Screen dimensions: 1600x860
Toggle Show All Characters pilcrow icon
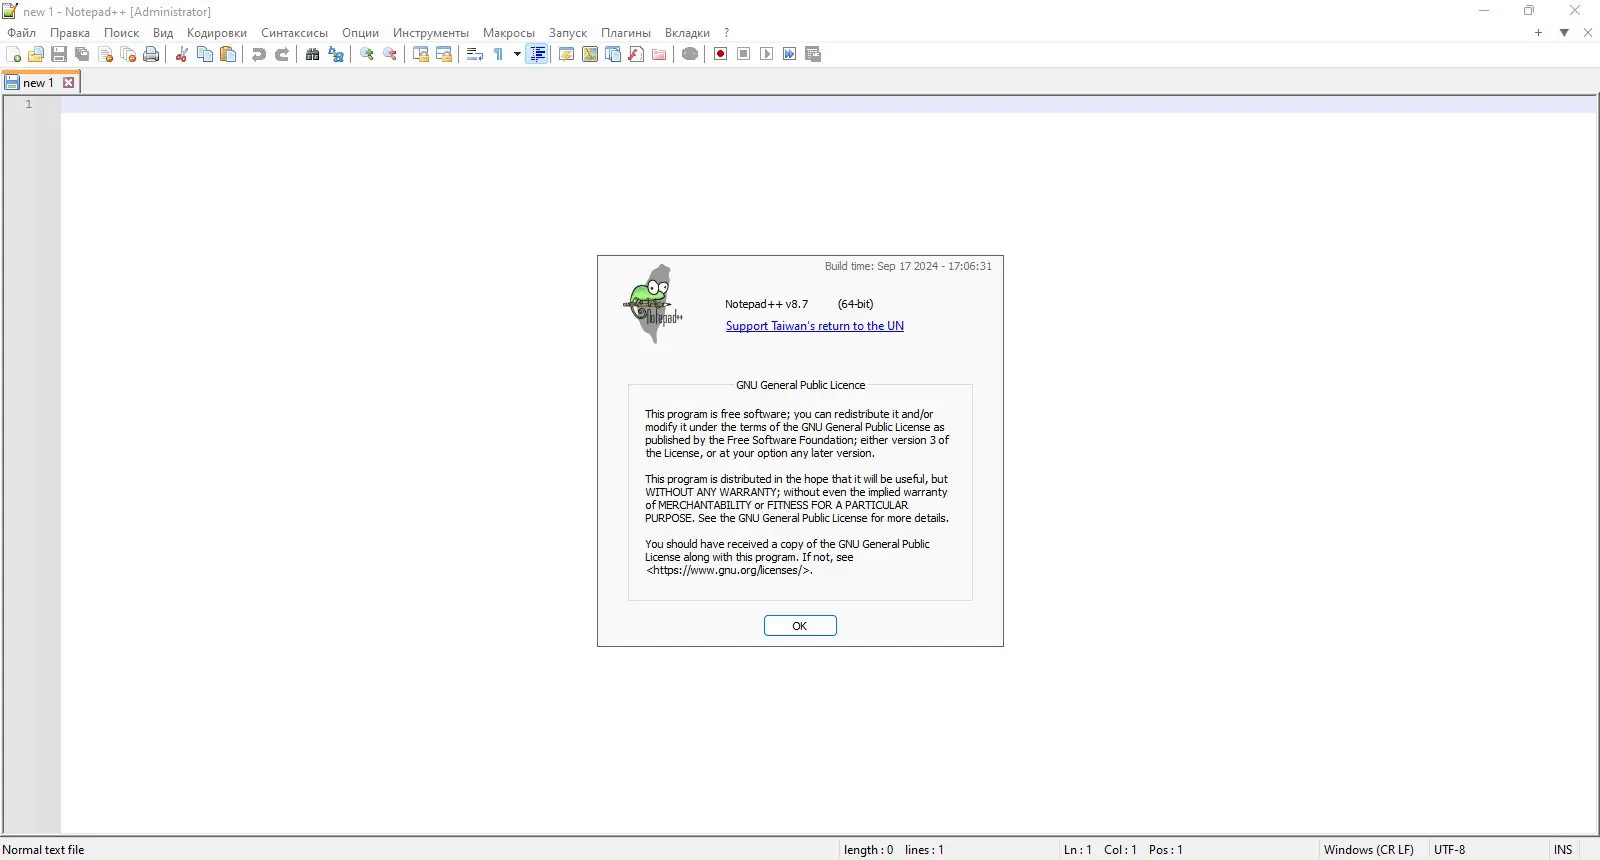[x=498, y=54]
